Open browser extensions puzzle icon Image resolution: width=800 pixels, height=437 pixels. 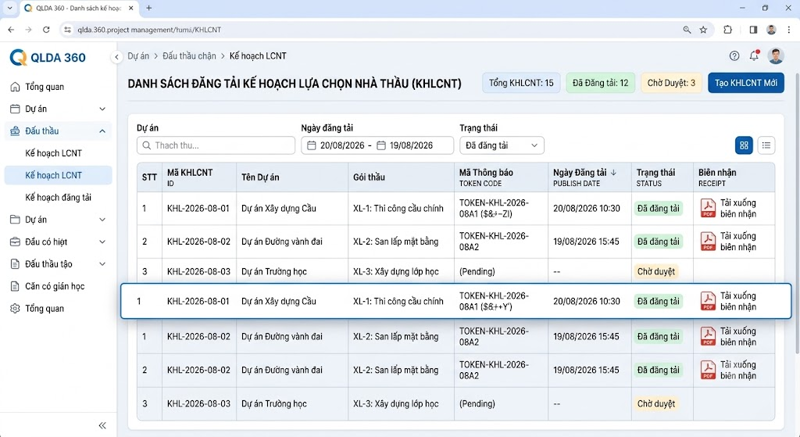(x=728, y=30)
